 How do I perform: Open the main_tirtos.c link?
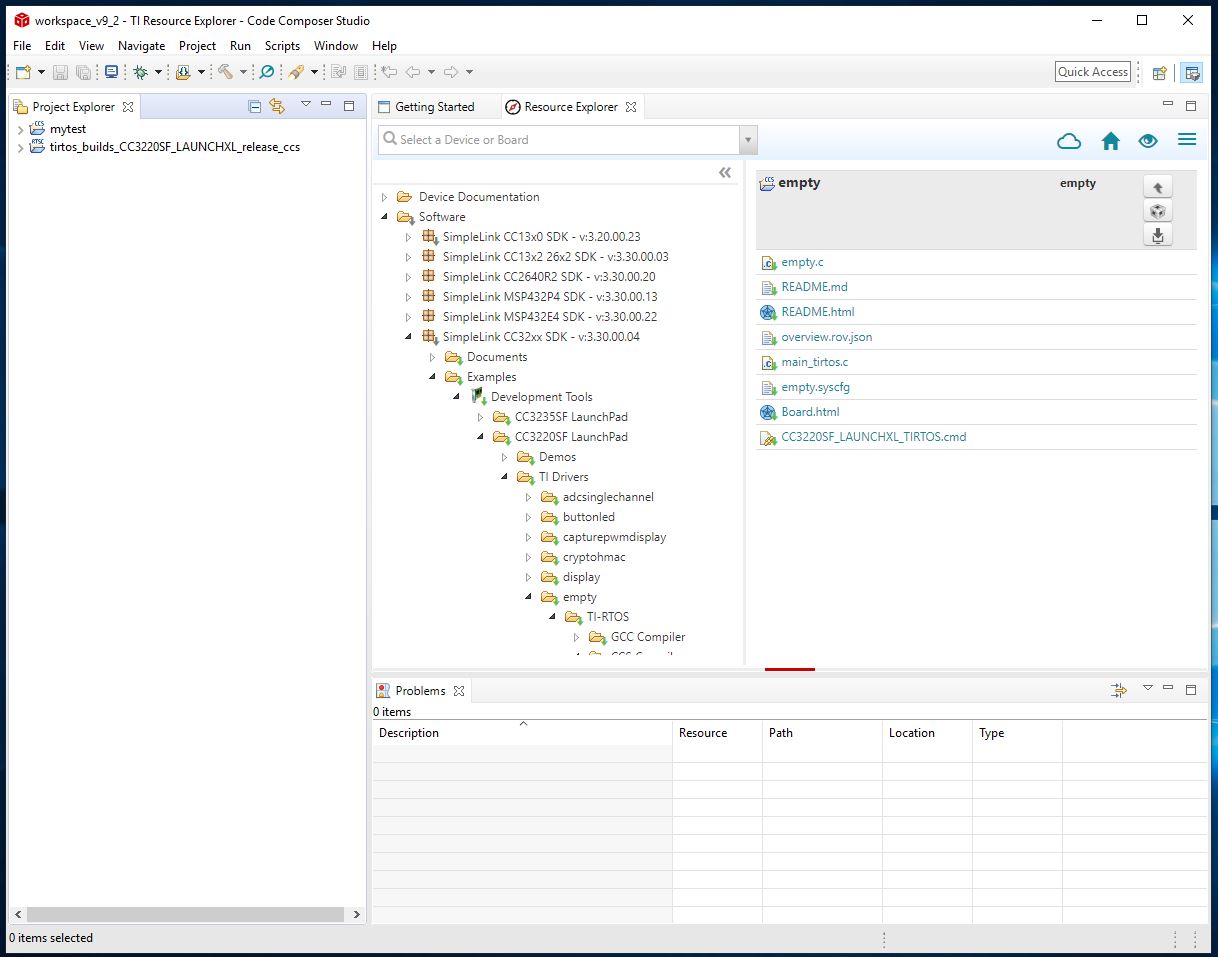pos(814,362)
